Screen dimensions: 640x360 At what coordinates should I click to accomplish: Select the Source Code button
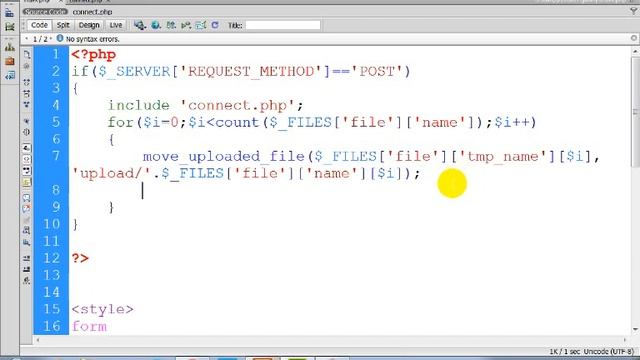[x=45, y=12]
